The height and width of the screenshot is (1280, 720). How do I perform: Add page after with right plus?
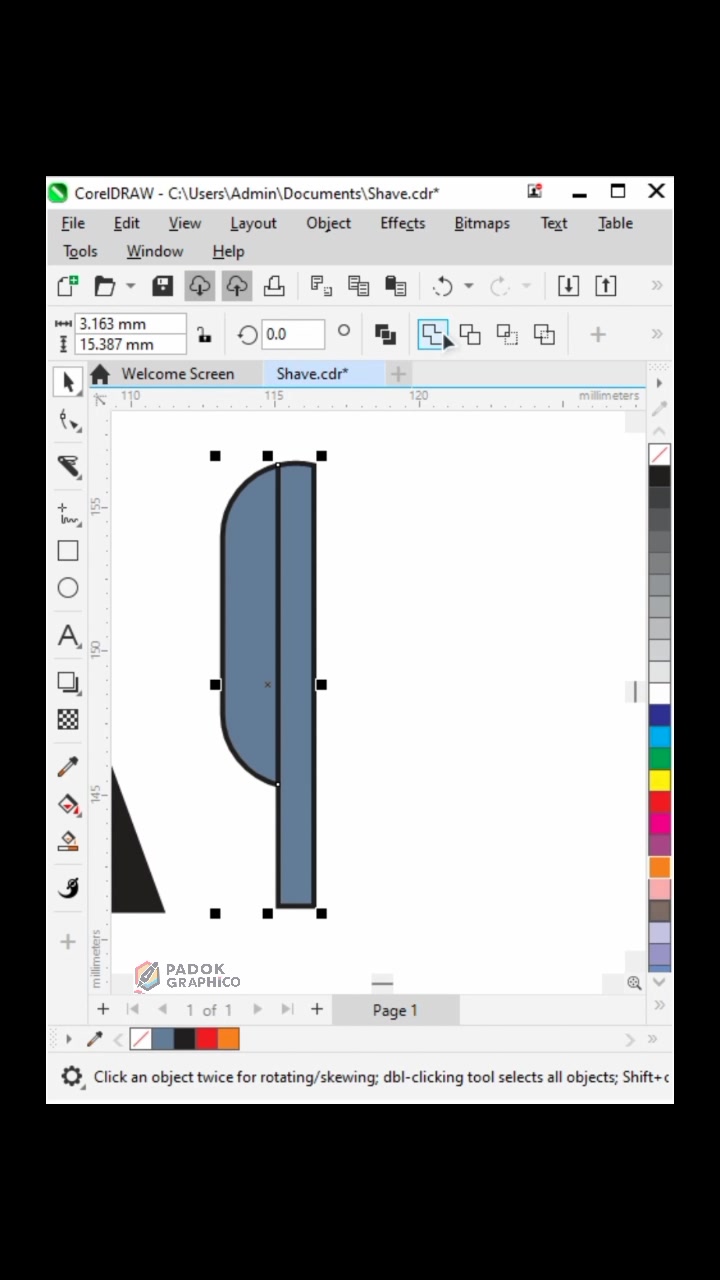[x=317, y=1009]
